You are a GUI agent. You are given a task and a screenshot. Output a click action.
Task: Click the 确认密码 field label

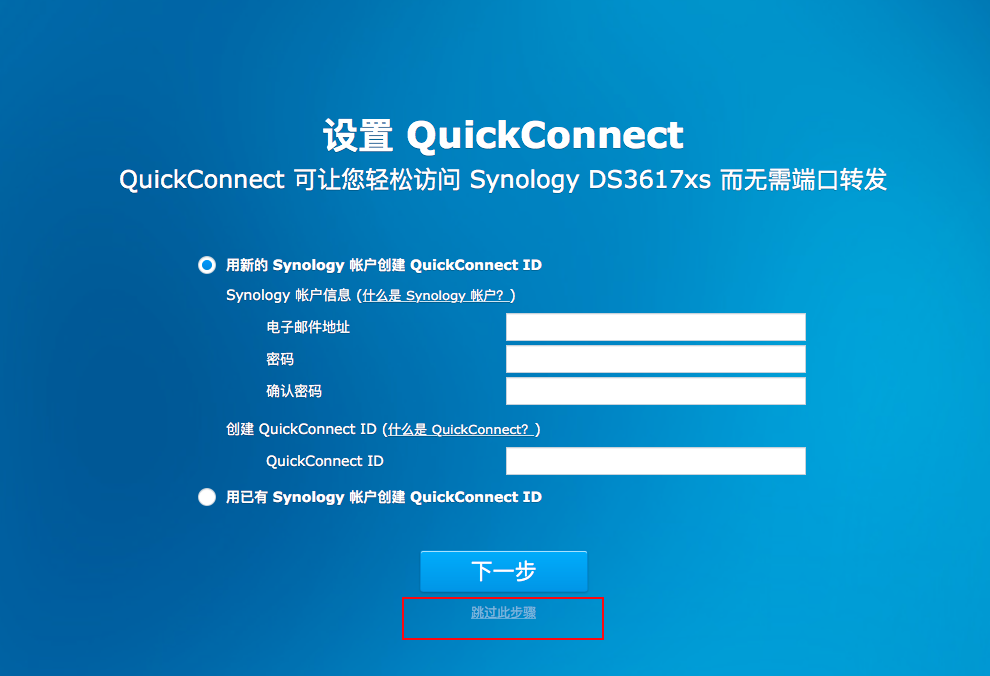click(x=294, y=391)
